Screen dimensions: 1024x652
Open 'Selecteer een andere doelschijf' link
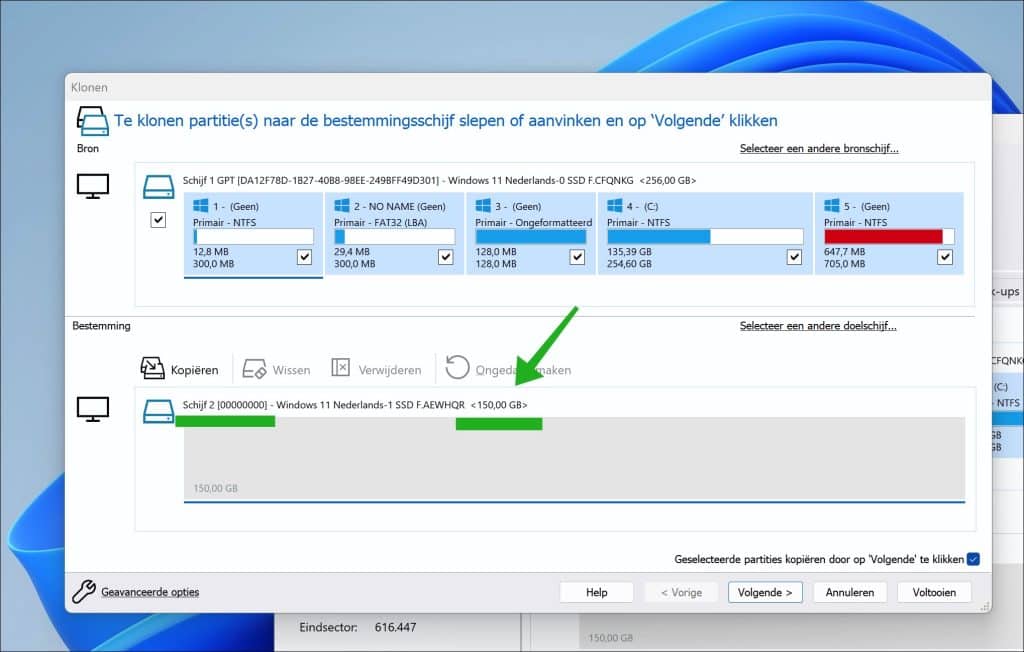818,326
